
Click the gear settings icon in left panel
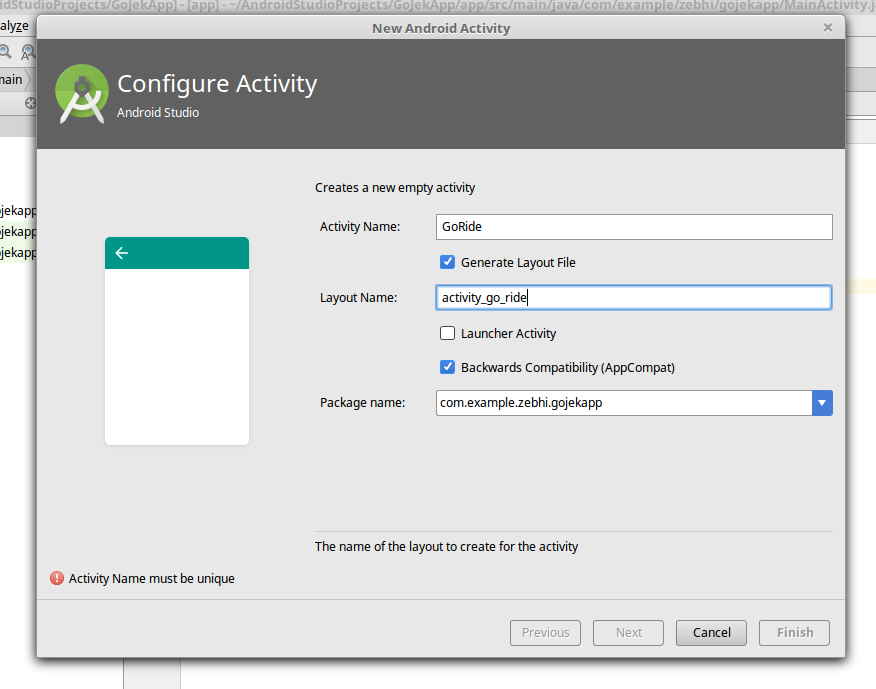coord(29,103)
